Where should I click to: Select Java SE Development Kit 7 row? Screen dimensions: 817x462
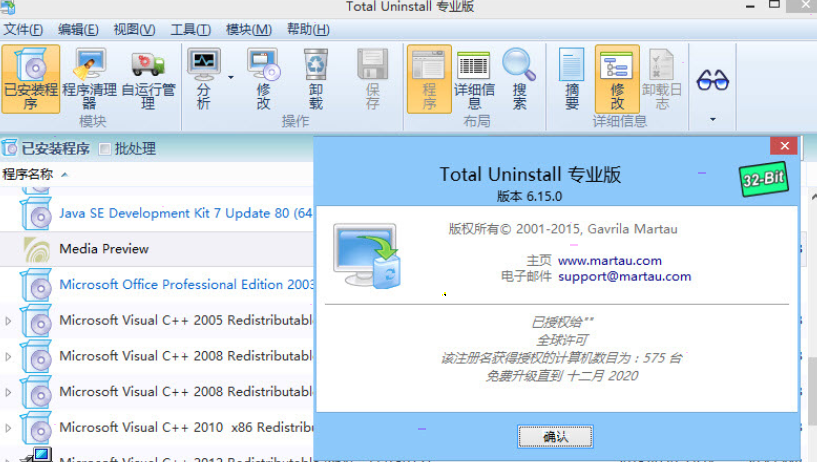click(x=157, y=214)
